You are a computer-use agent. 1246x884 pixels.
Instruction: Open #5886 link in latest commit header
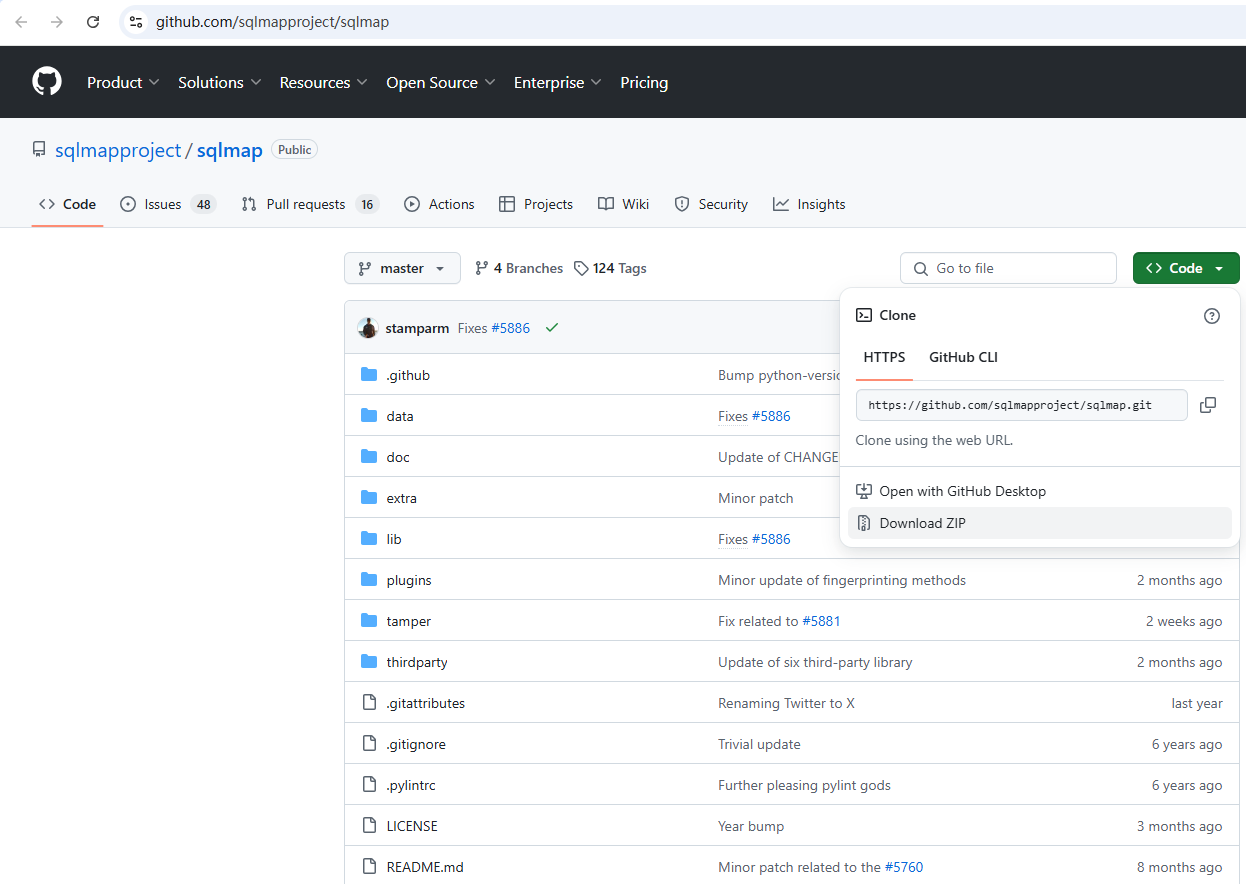tap(510, 328)
